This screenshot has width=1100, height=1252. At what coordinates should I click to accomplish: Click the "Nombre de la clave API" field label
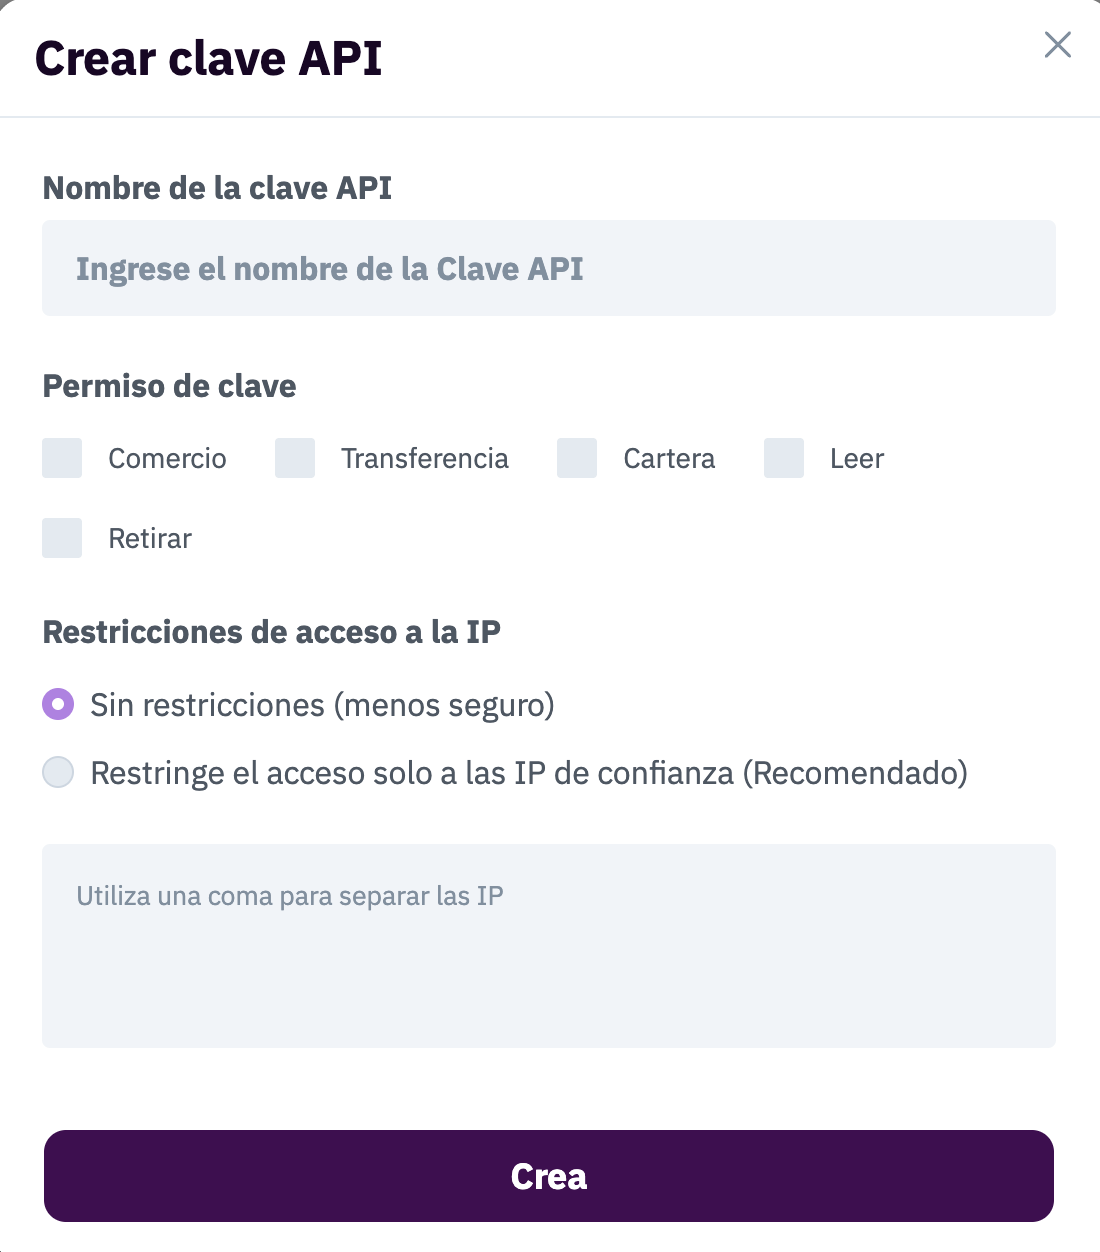pos(217,188)
